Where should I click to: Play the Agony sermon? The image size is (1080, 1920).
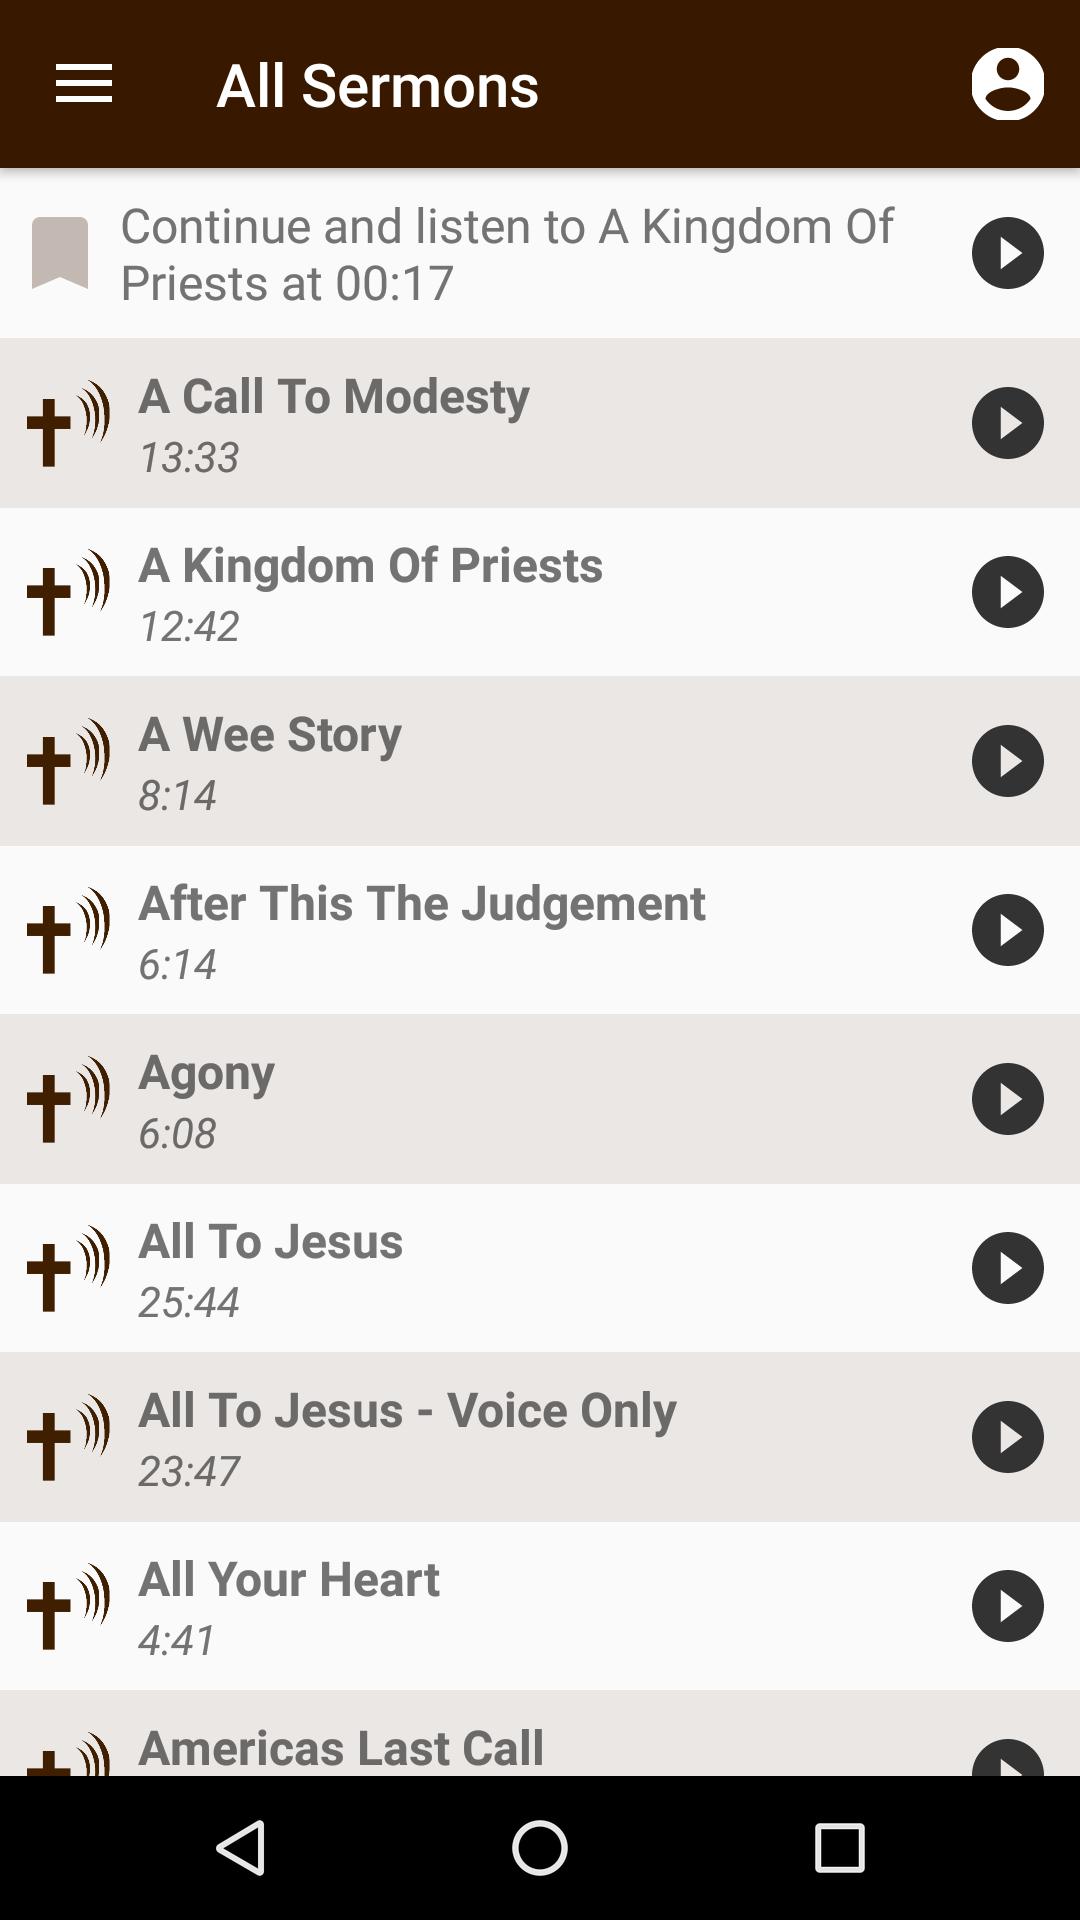tap(1007, 1099)
